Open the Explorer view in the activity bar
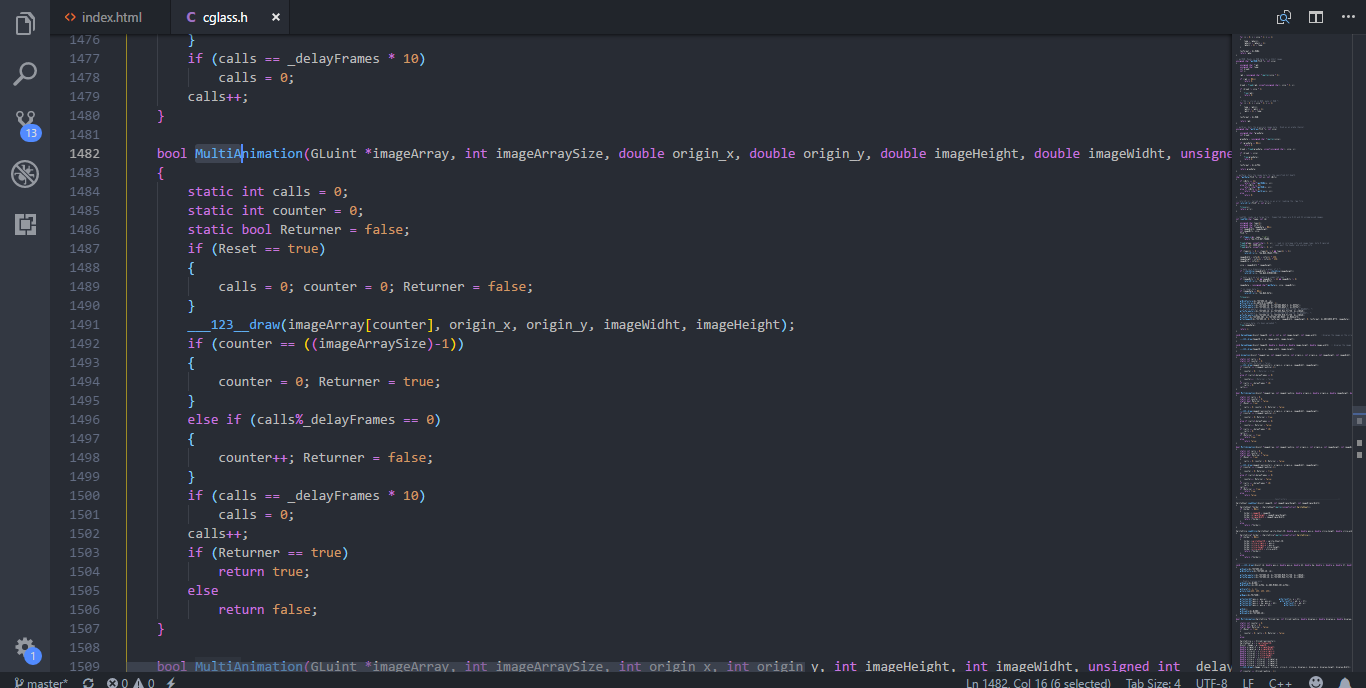The width and height of the screenshot is (1366, 688). click(x=25, y=23)
